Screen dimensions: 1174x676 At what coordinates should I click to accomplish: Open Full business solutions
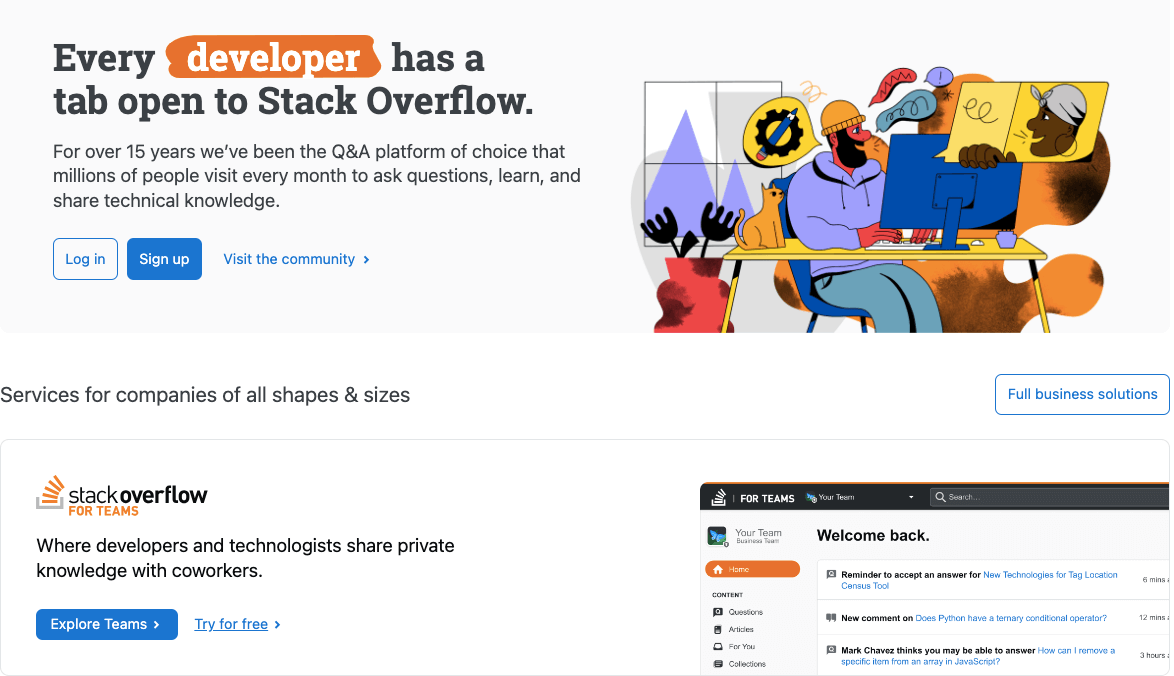[x=1081, y=394]
